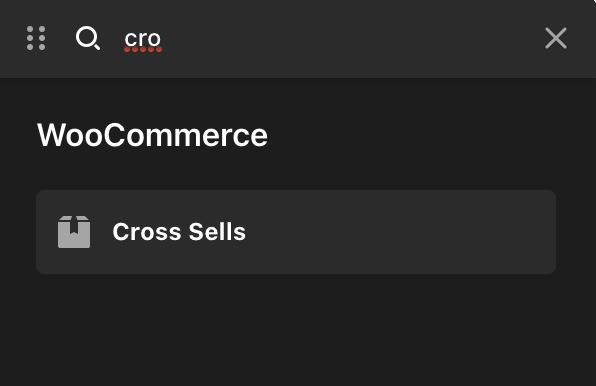
Task: Click the red-underlined "cro" search term
Action: (143, 40)
